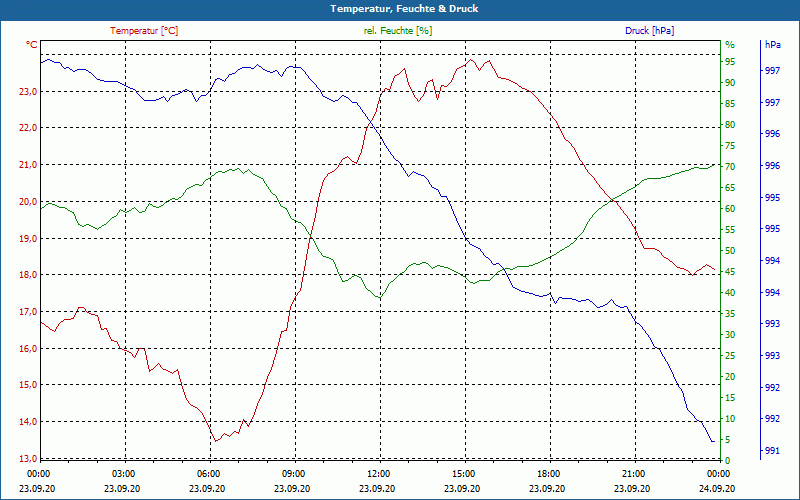The width and height of the screenshot is (800, 500).
Task: Click the "13,0" temperature axis tick
Action: pos(29,458)
